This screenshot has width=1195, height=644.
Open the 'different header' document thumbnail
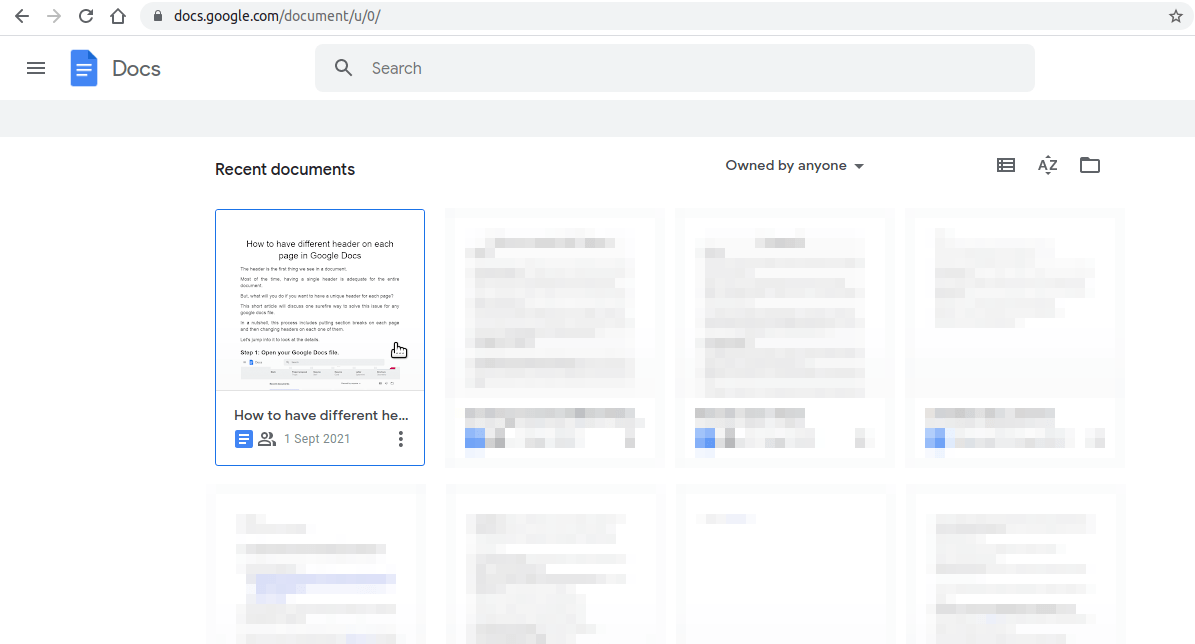(x=320, y=300)
